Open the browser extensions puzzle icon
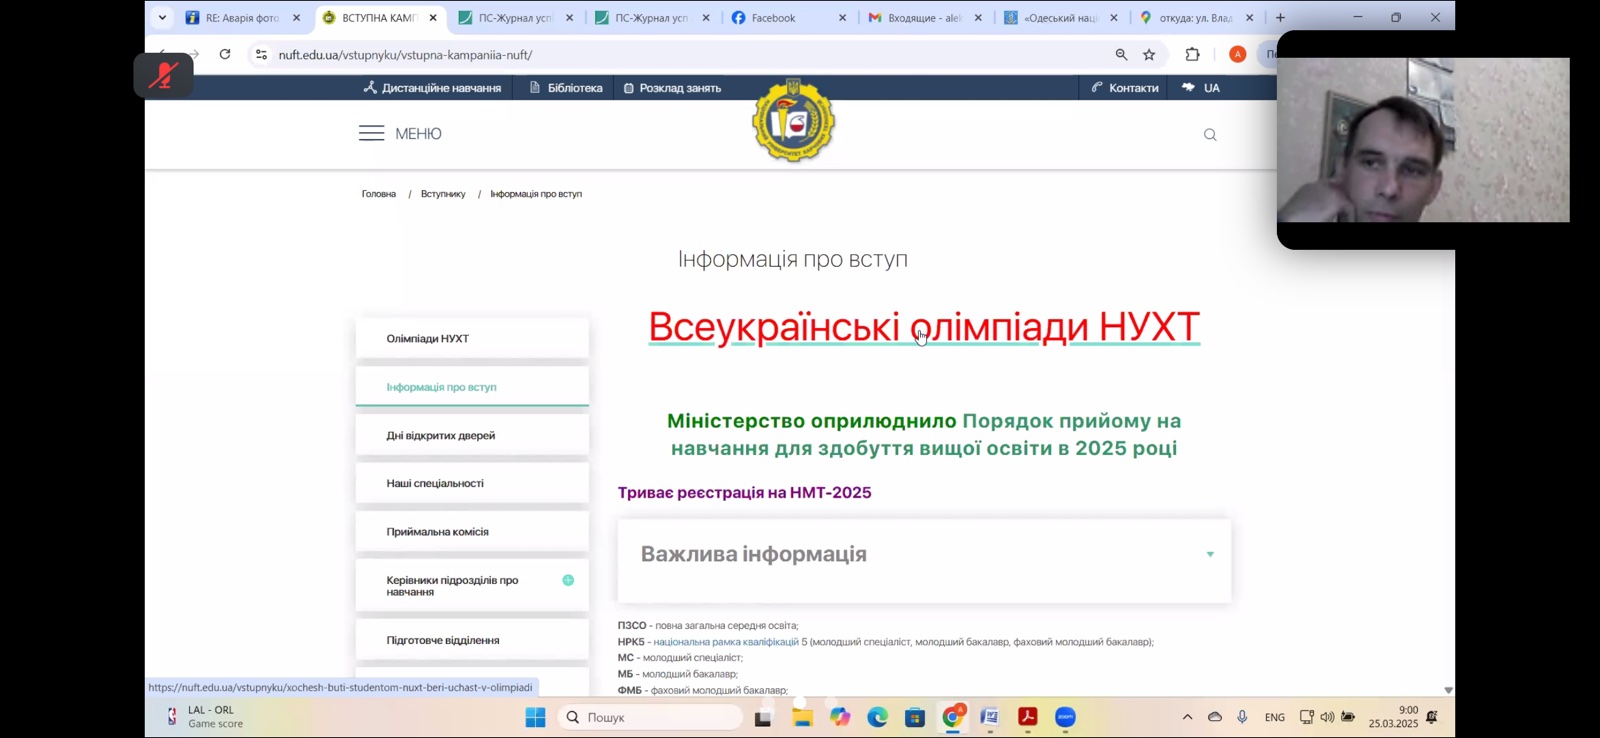Screen dimensions: 1600x738 (x=1192, y=55)
